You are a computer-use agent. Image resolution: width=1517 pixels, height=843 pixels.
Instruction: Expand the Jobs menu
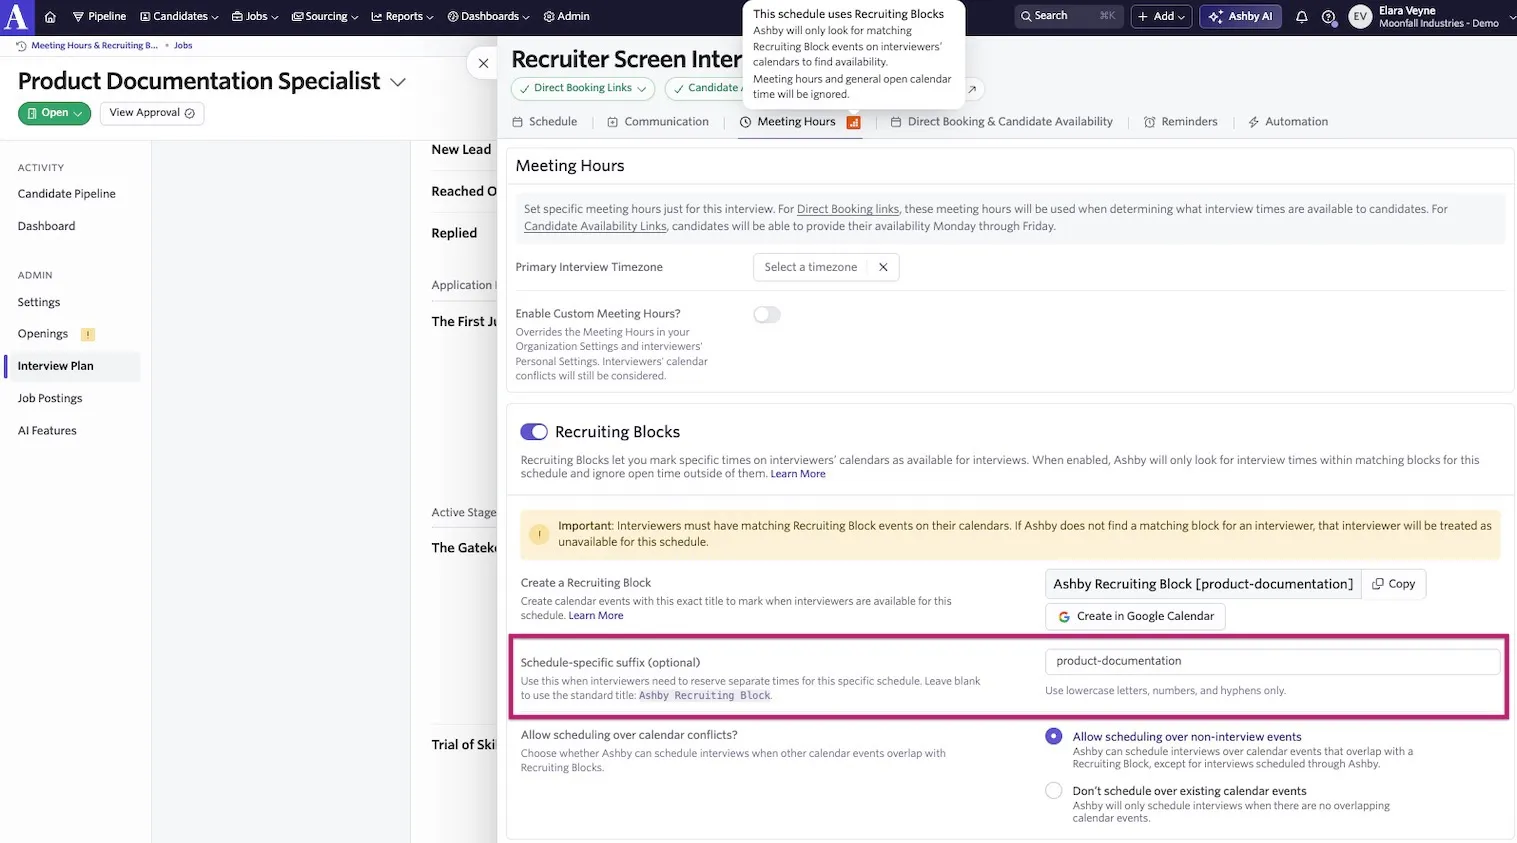[x=255, y=17]
